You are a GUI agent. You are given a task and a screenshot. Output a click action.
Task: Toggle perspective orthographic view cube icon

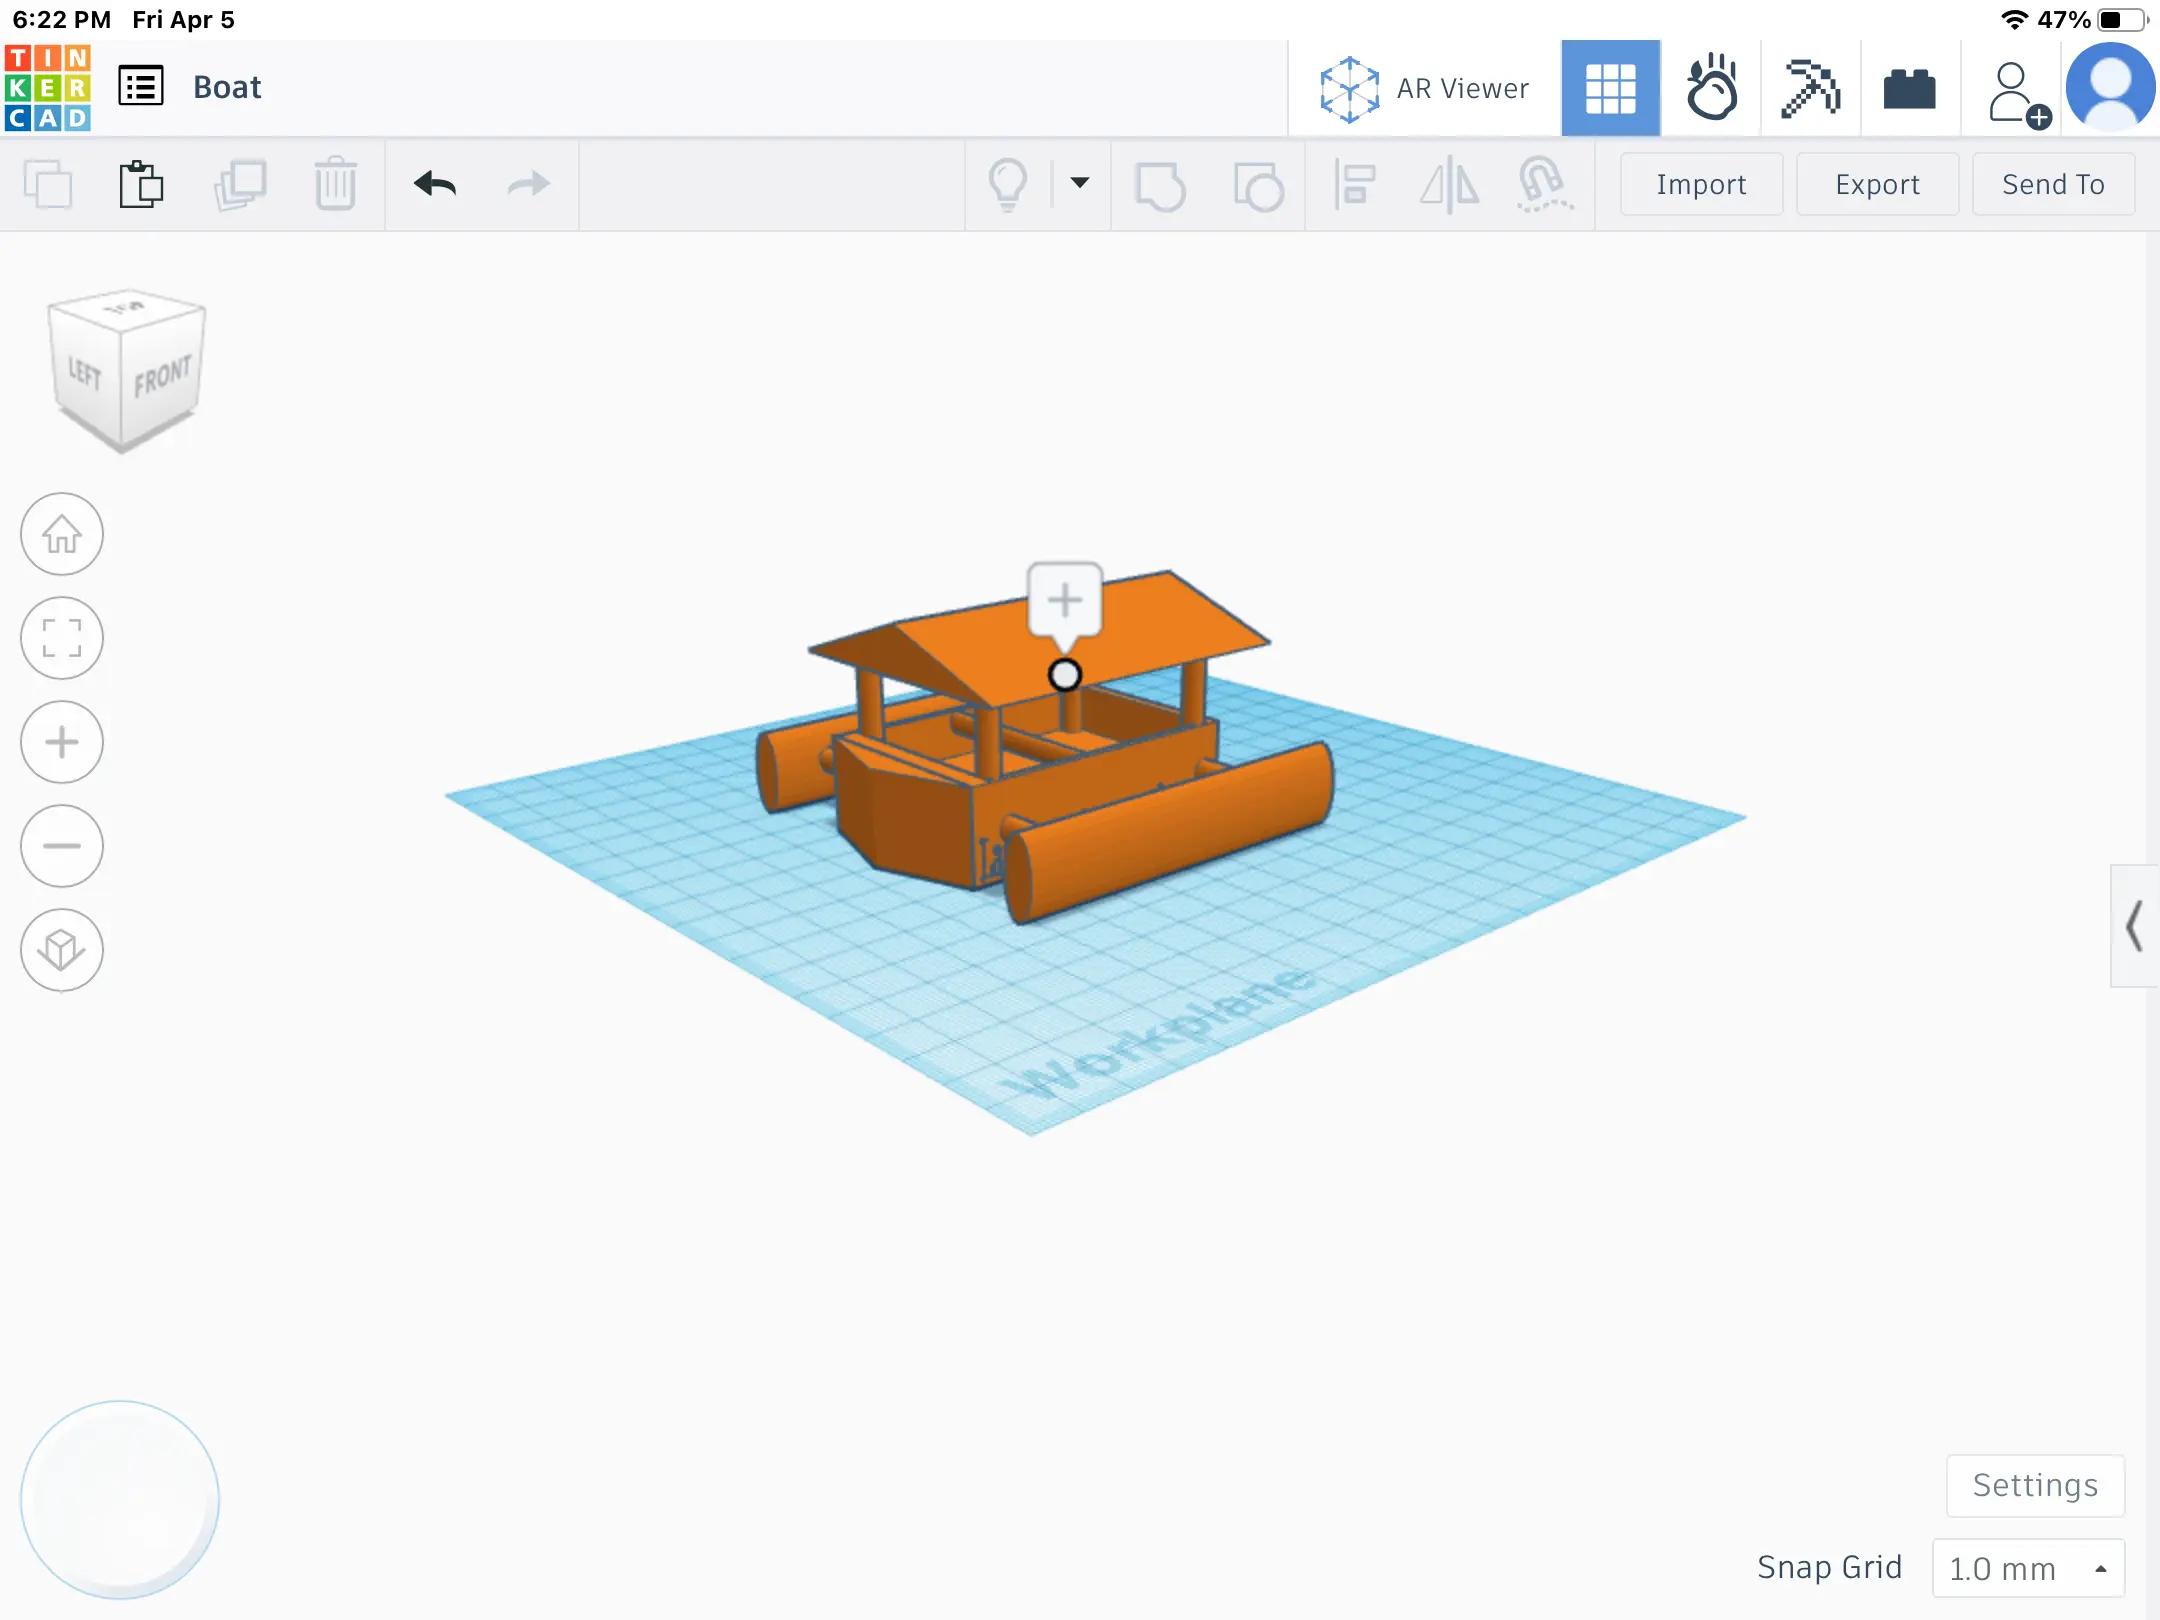[x=62, y=950]
